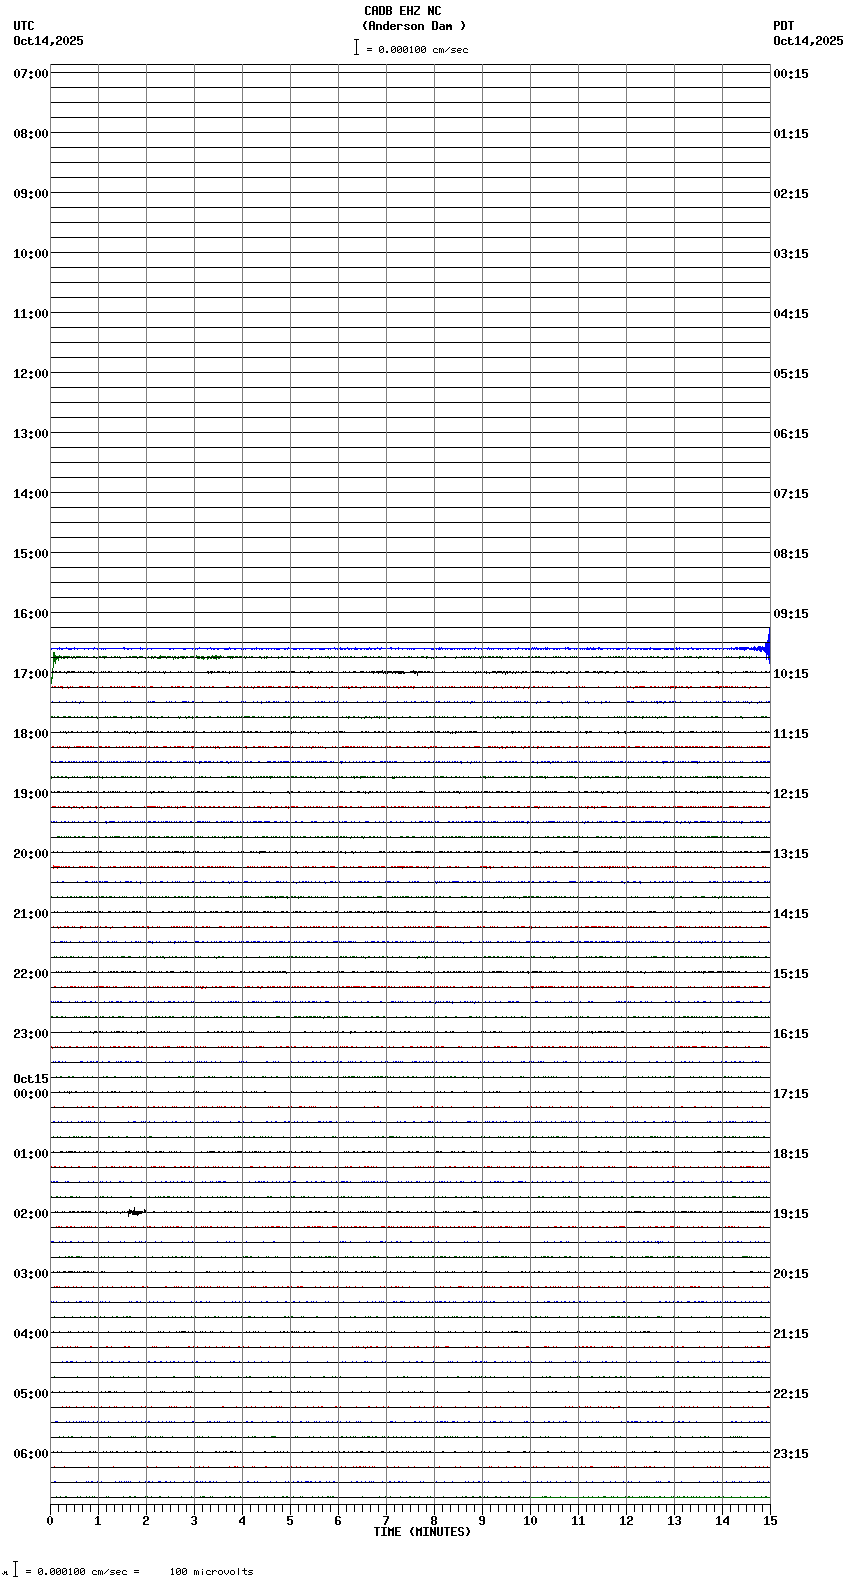Screen dimensions: 850x1584
Task: Click the 16:00 UTC row label
Action: tap(31, 614)
